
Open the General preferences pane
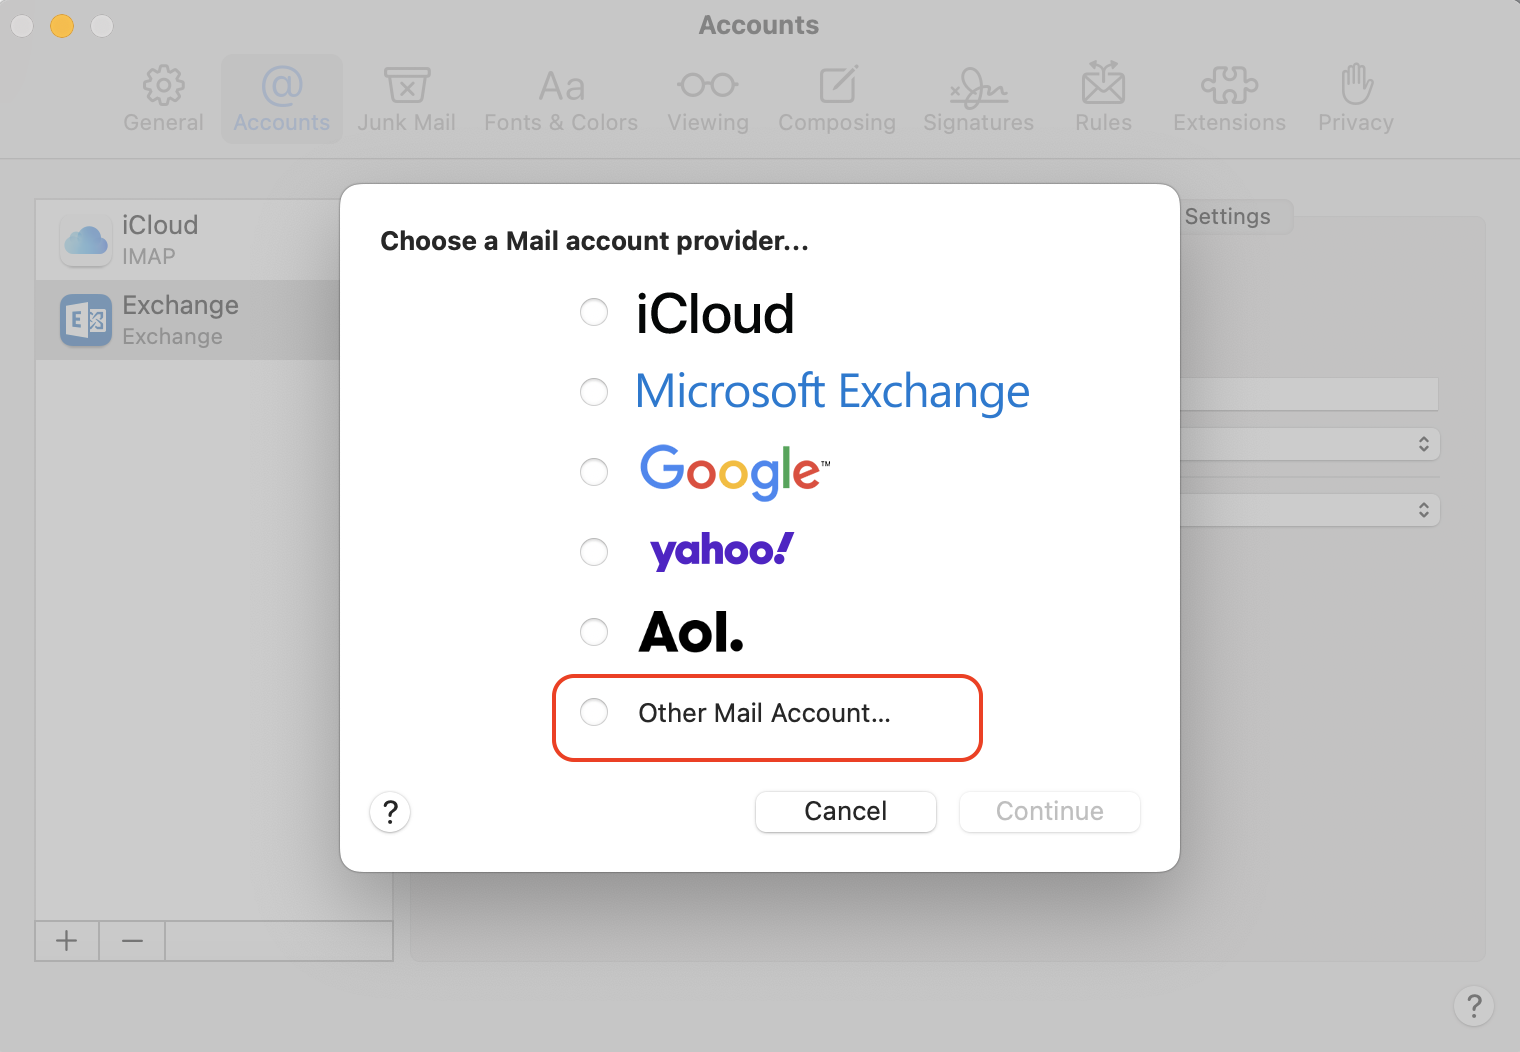coord(163,99)
